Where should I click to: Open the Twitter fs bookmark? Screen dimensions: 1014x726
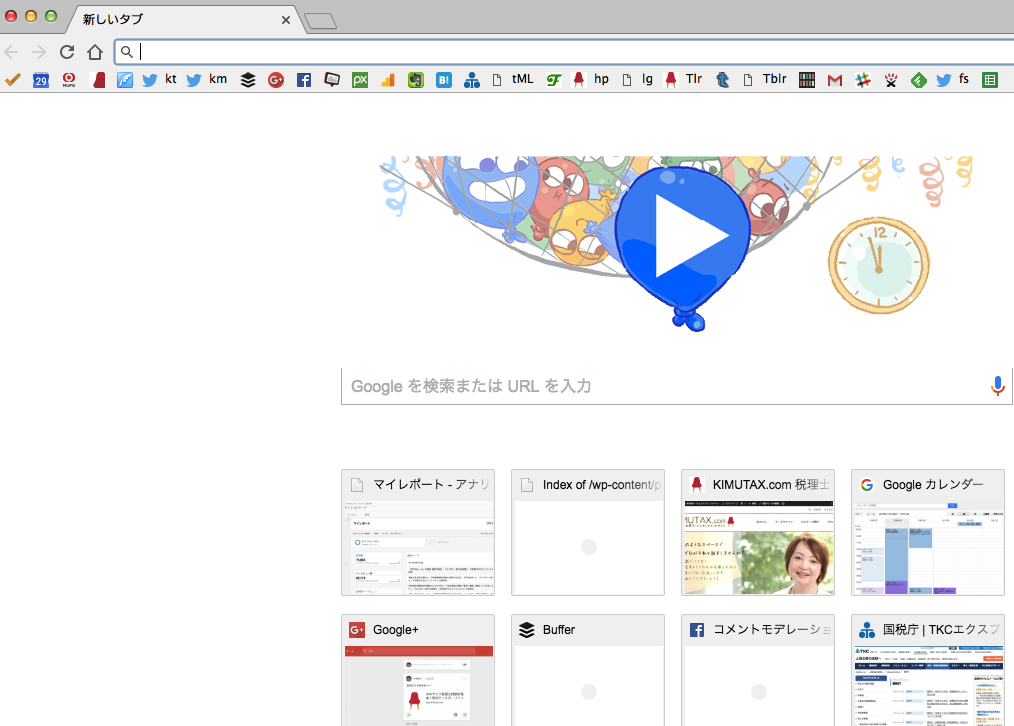point(953,80)
